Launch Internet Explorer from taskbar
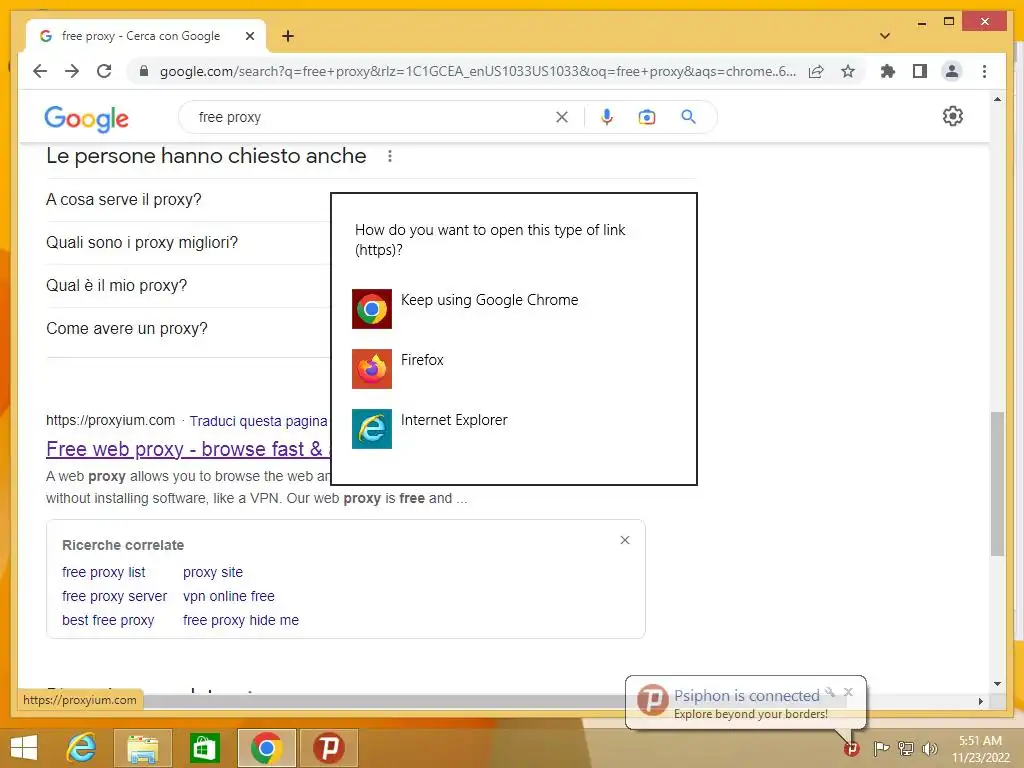1024x768 pixels. pyautogui.click(x=81, y=748)
